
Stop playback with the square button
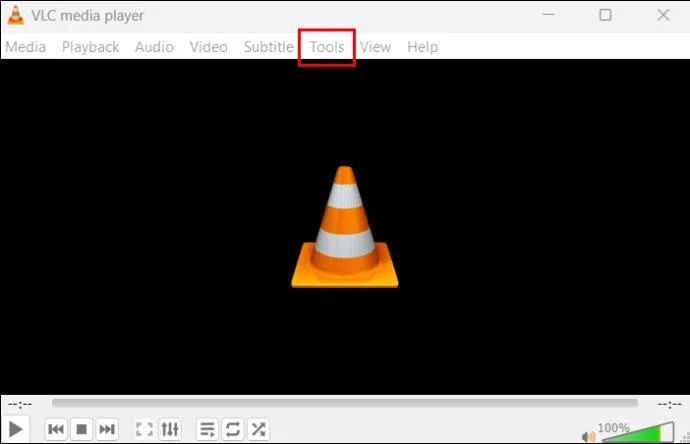tap(81, 429)
